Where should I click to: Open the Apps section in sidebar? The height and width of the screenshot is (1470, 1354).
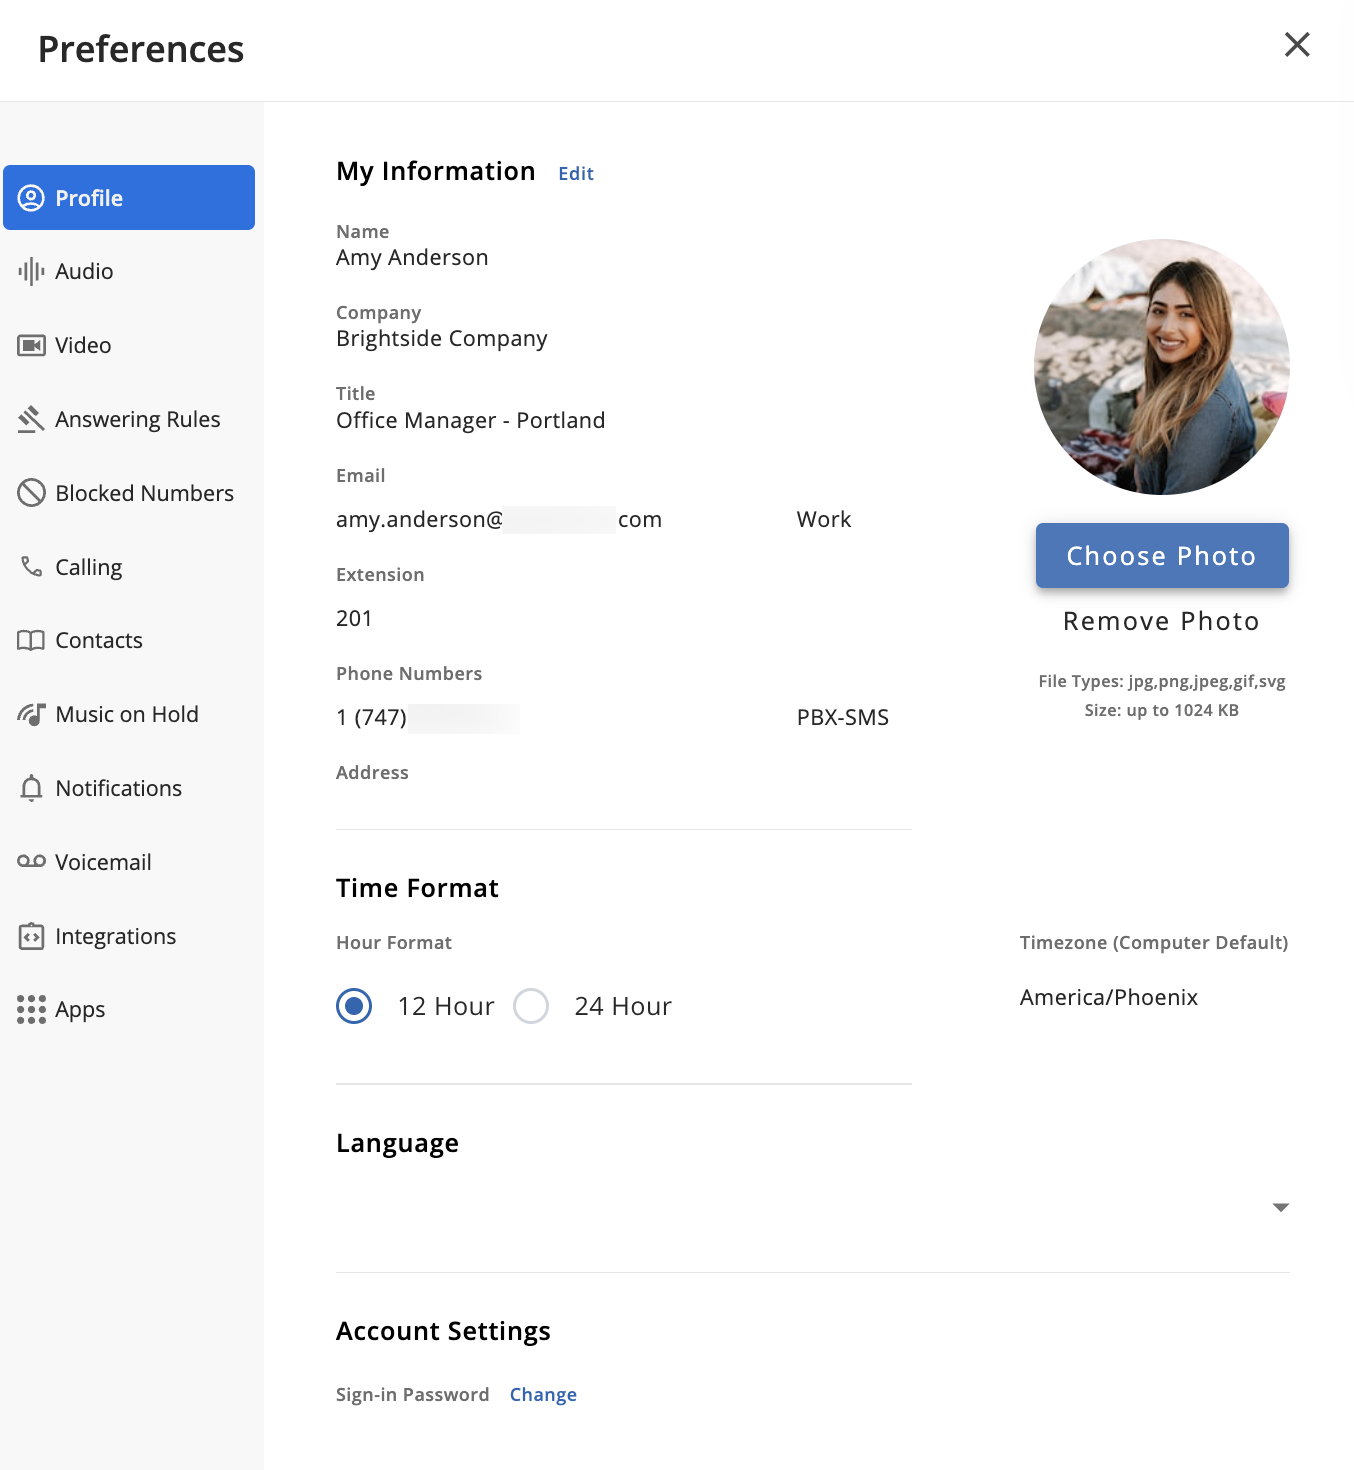(x=80, y=1010)
